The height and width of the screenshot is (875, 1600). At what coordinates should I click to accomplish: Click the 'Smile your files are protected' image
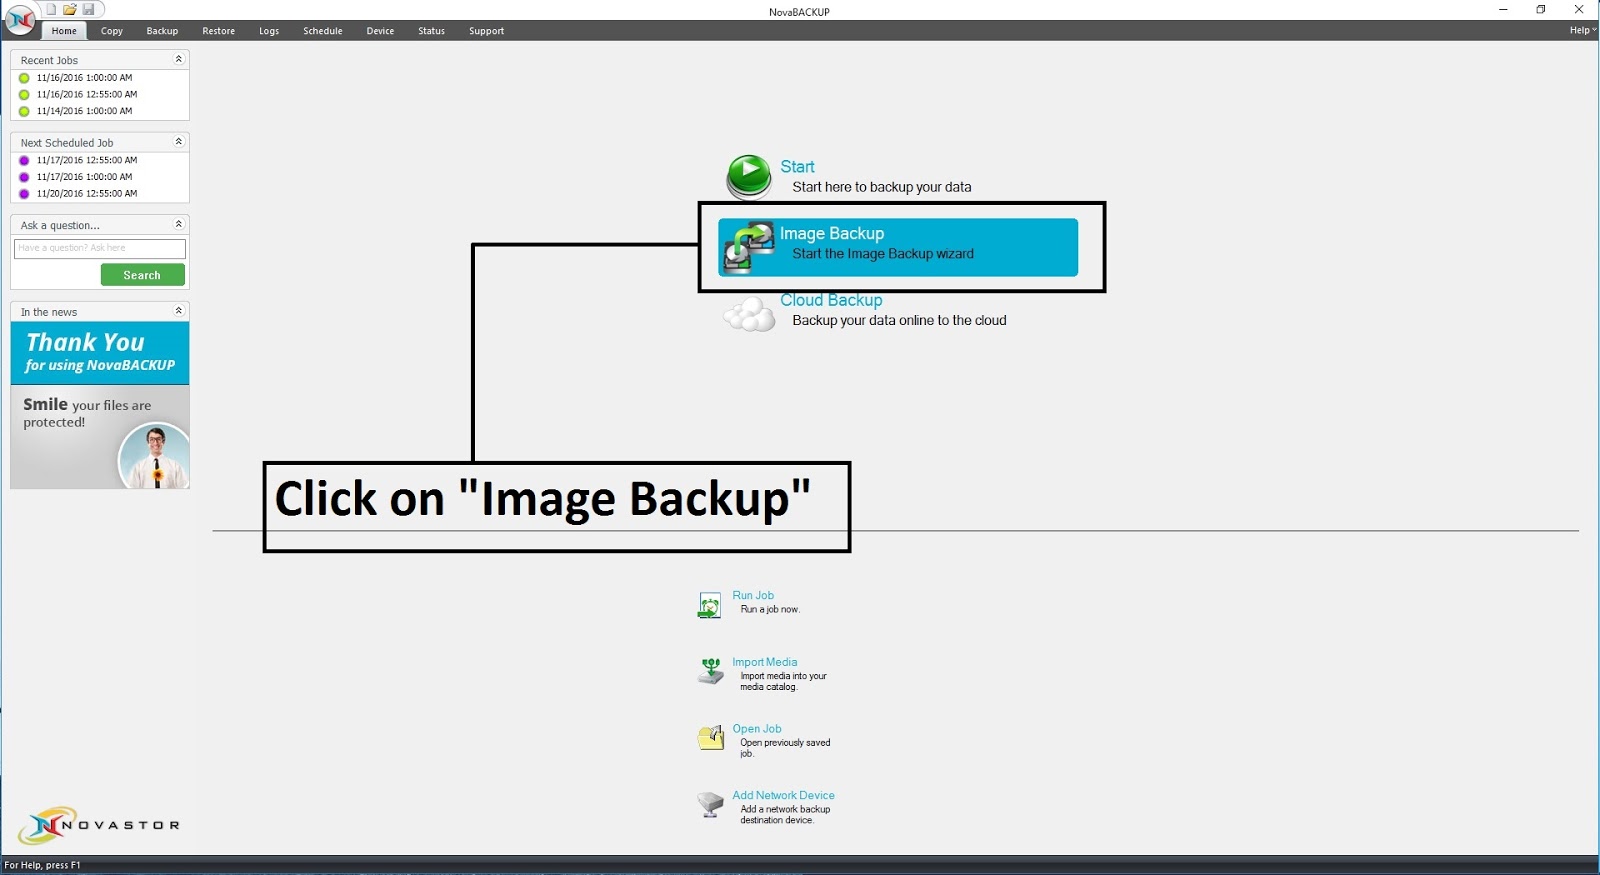click(x=100, y=437)
